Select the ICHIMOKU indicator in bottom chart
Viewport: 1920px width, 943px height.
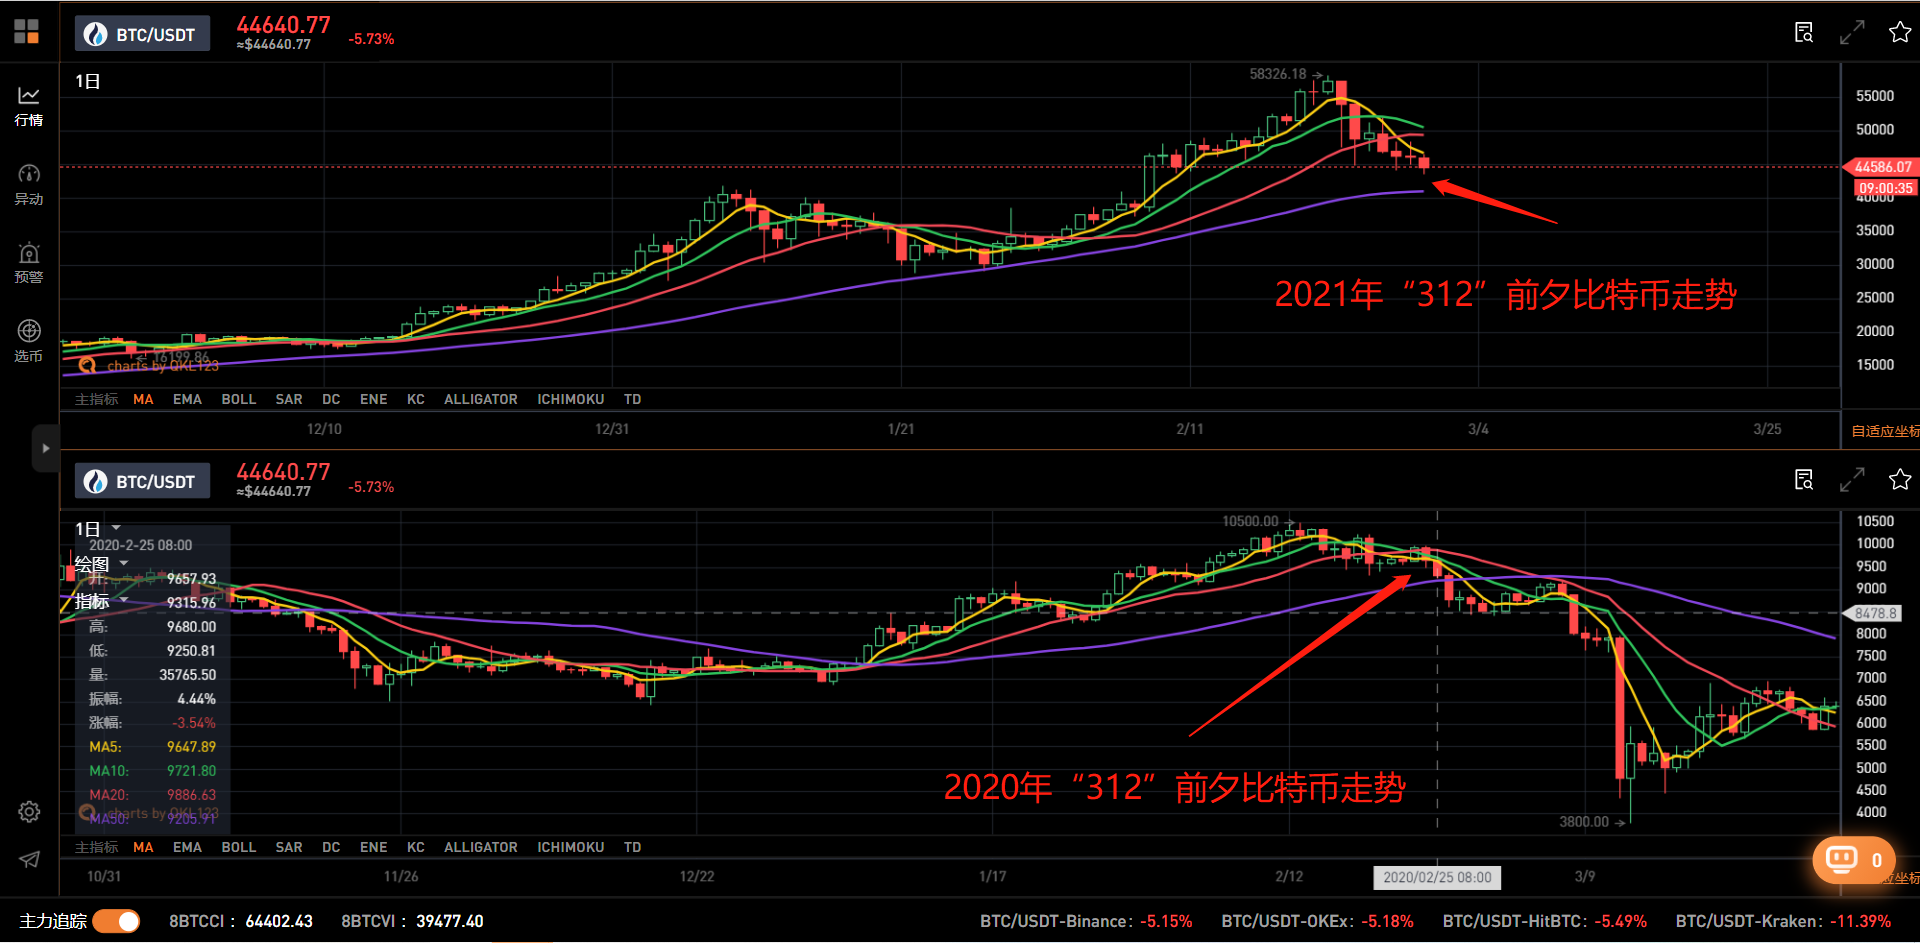(570, 847)
